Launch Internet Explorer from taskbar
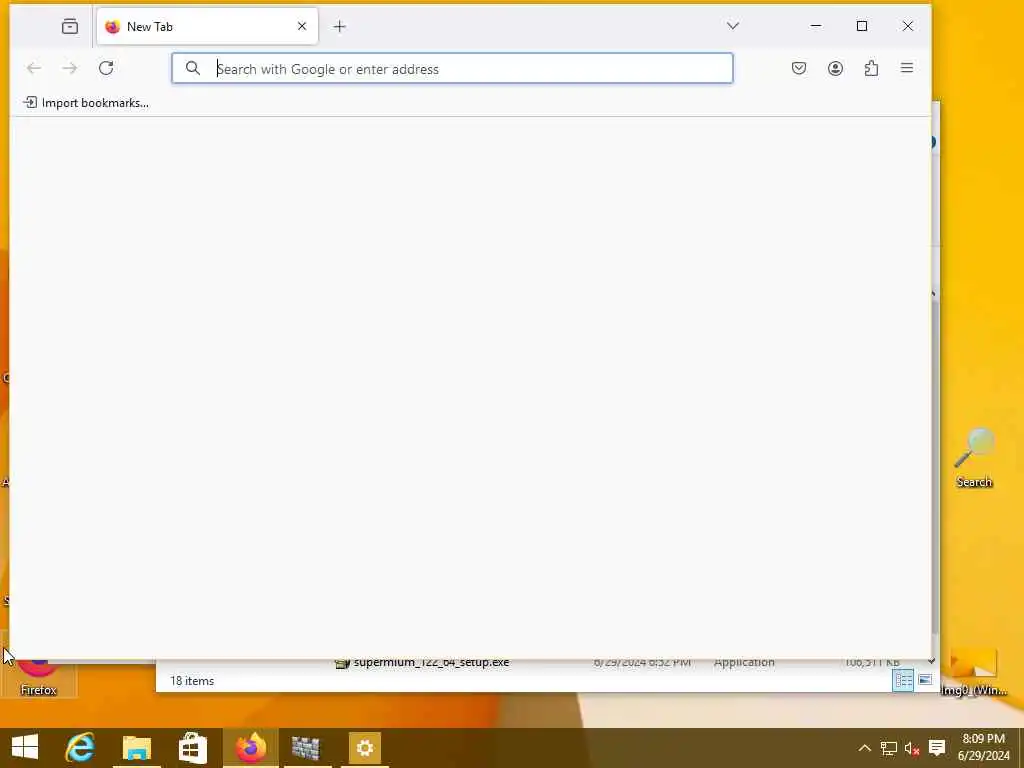This screenshot has width=1024, height=768. click(x=80, y=748)
